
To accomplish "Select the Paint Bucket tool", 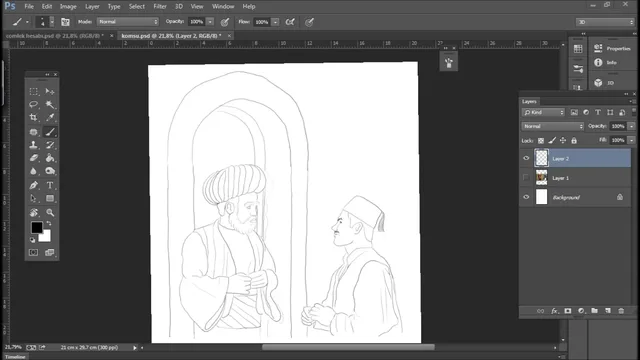I will [x=50, y=158].
